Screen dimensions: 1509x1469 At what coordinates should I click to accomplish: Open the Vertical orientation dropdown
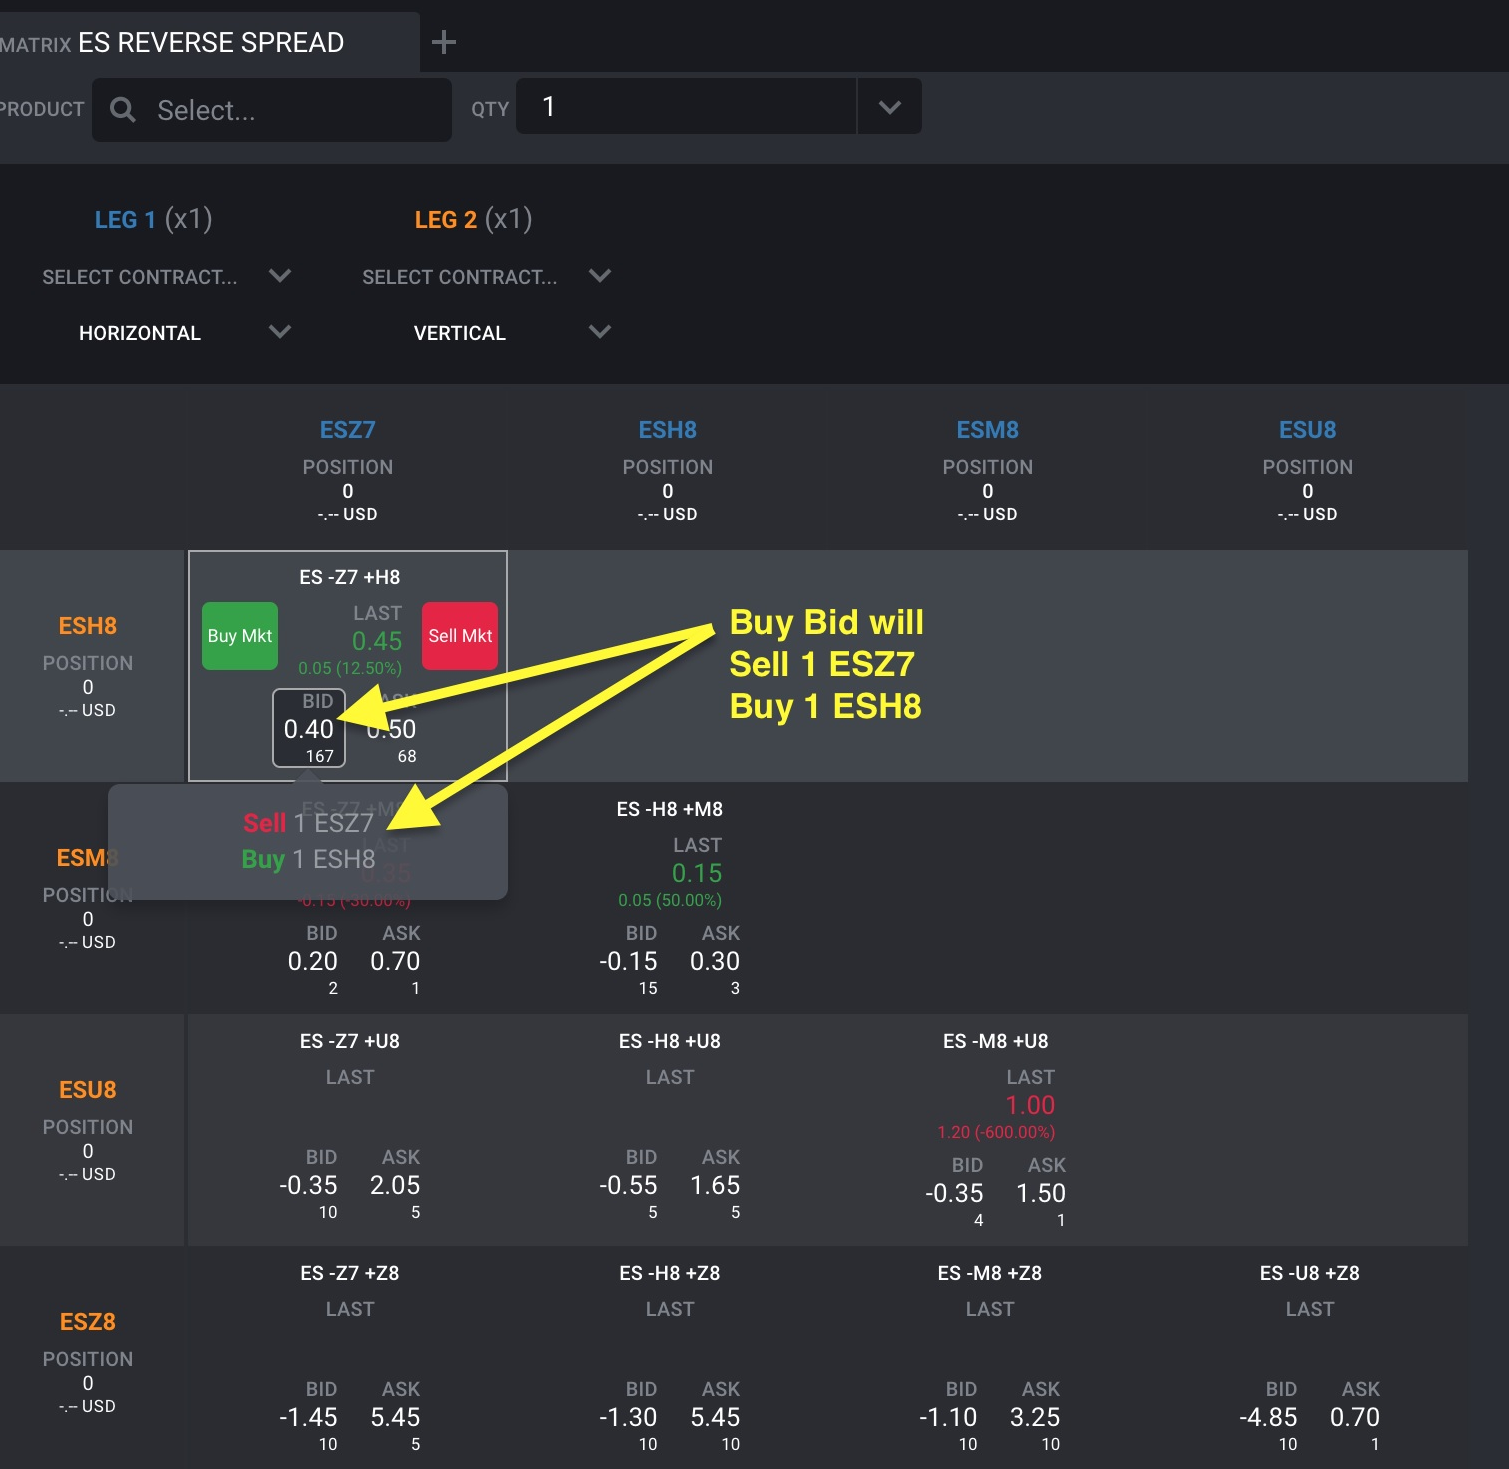[x=600, y=332]
